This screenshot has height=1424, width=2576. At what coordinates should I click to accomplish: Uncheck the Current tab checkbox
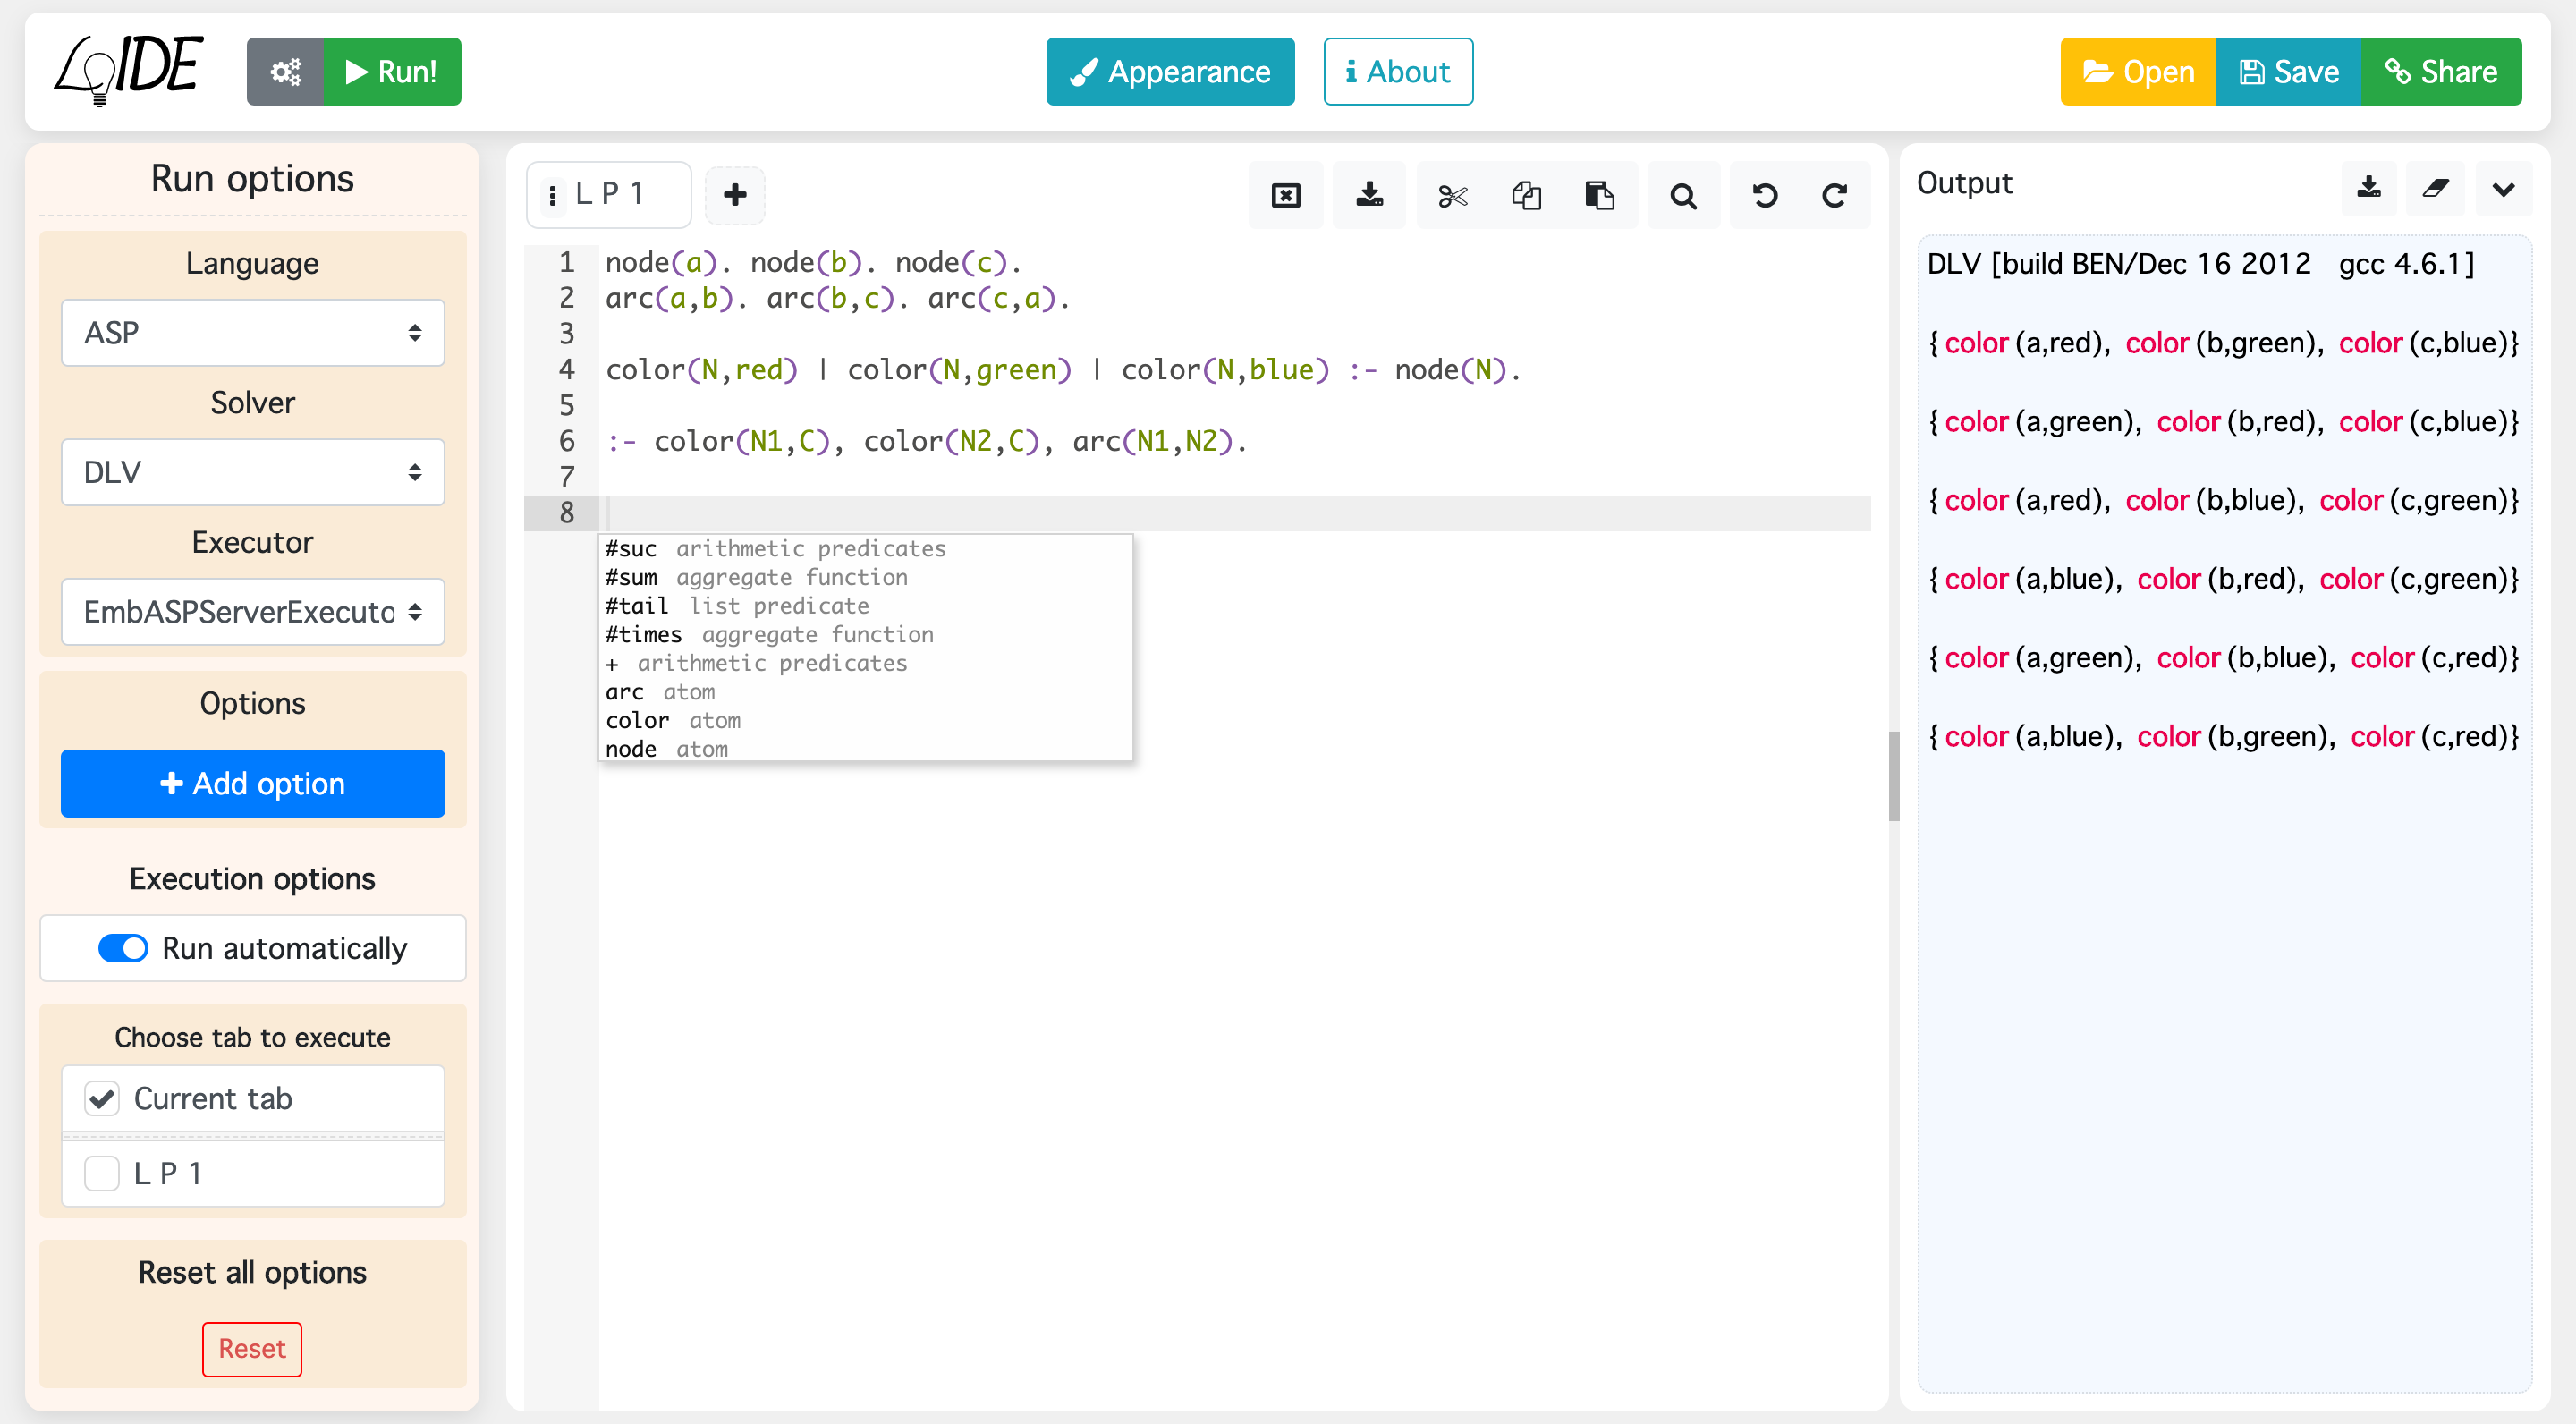tap(102, 1098)
